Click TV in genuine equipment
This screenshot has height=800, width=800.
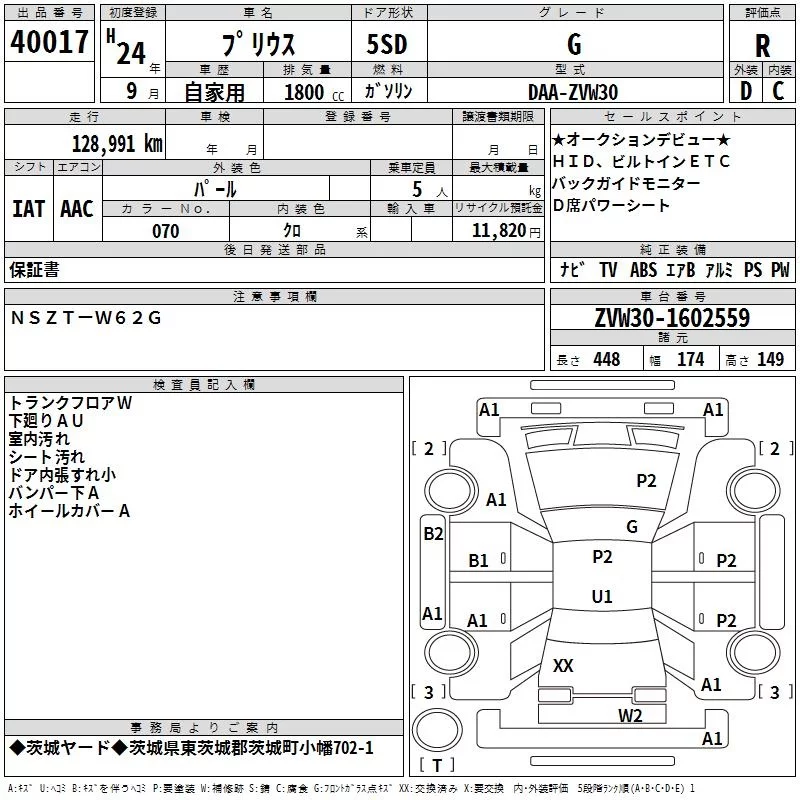pyautogui.click(x=608, y=269)
